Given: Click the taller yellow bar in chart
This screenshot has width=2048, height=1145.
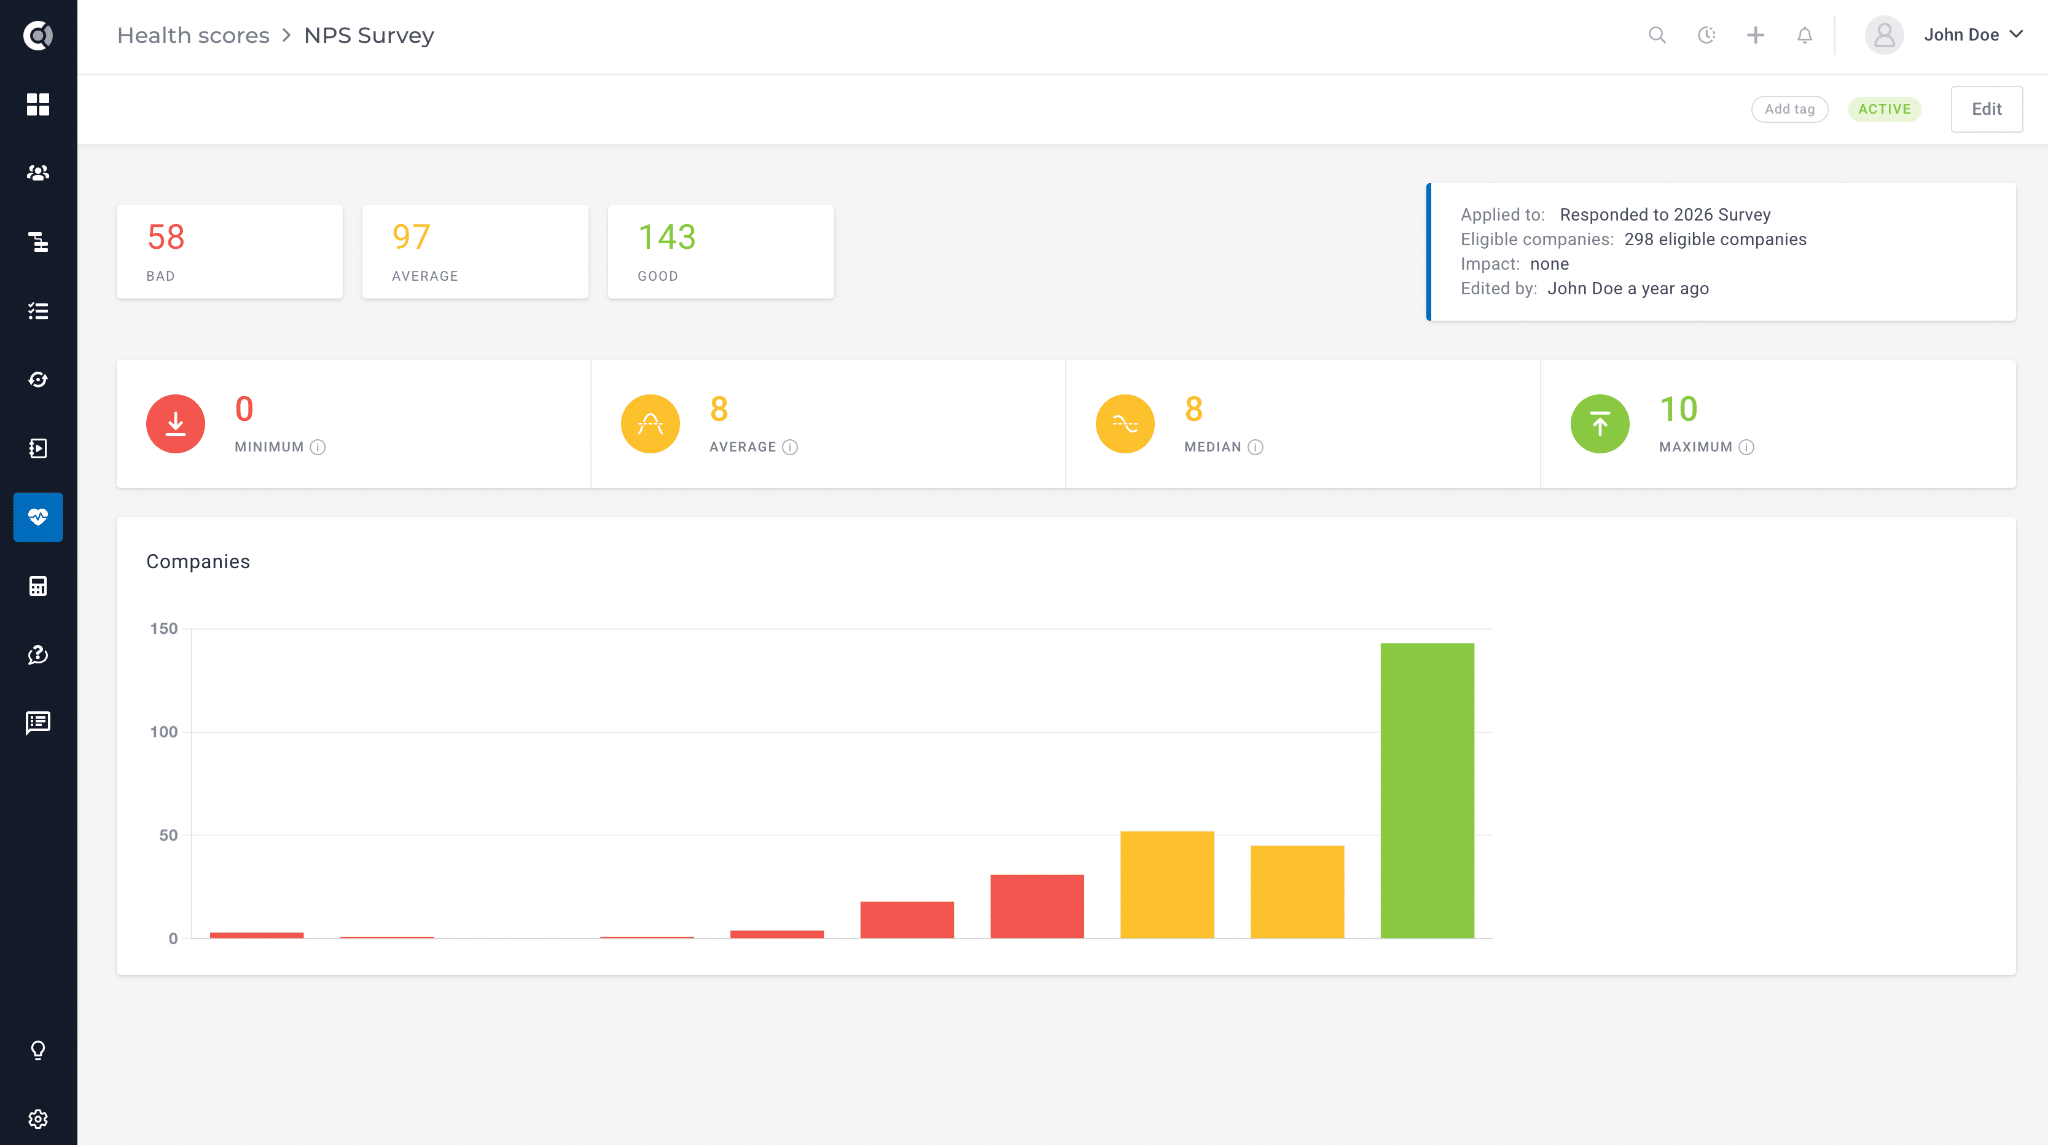Looking at the screenshot, I should tap(1167, 884).
